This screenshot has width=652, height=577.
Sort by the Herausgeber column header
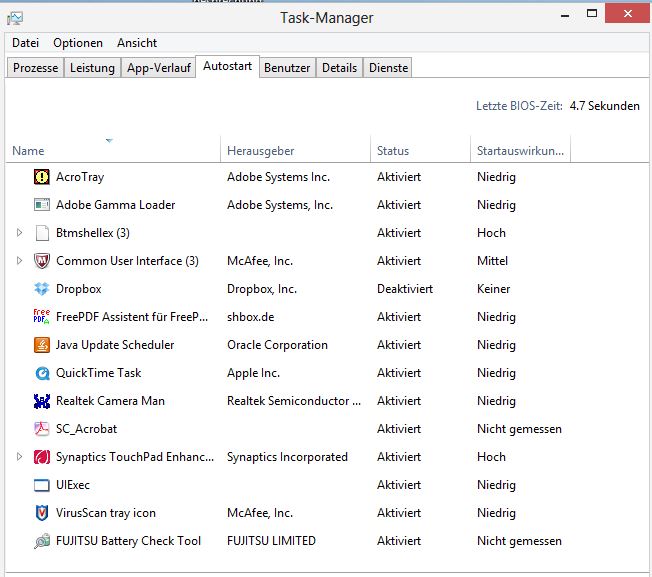pos(295,149)
